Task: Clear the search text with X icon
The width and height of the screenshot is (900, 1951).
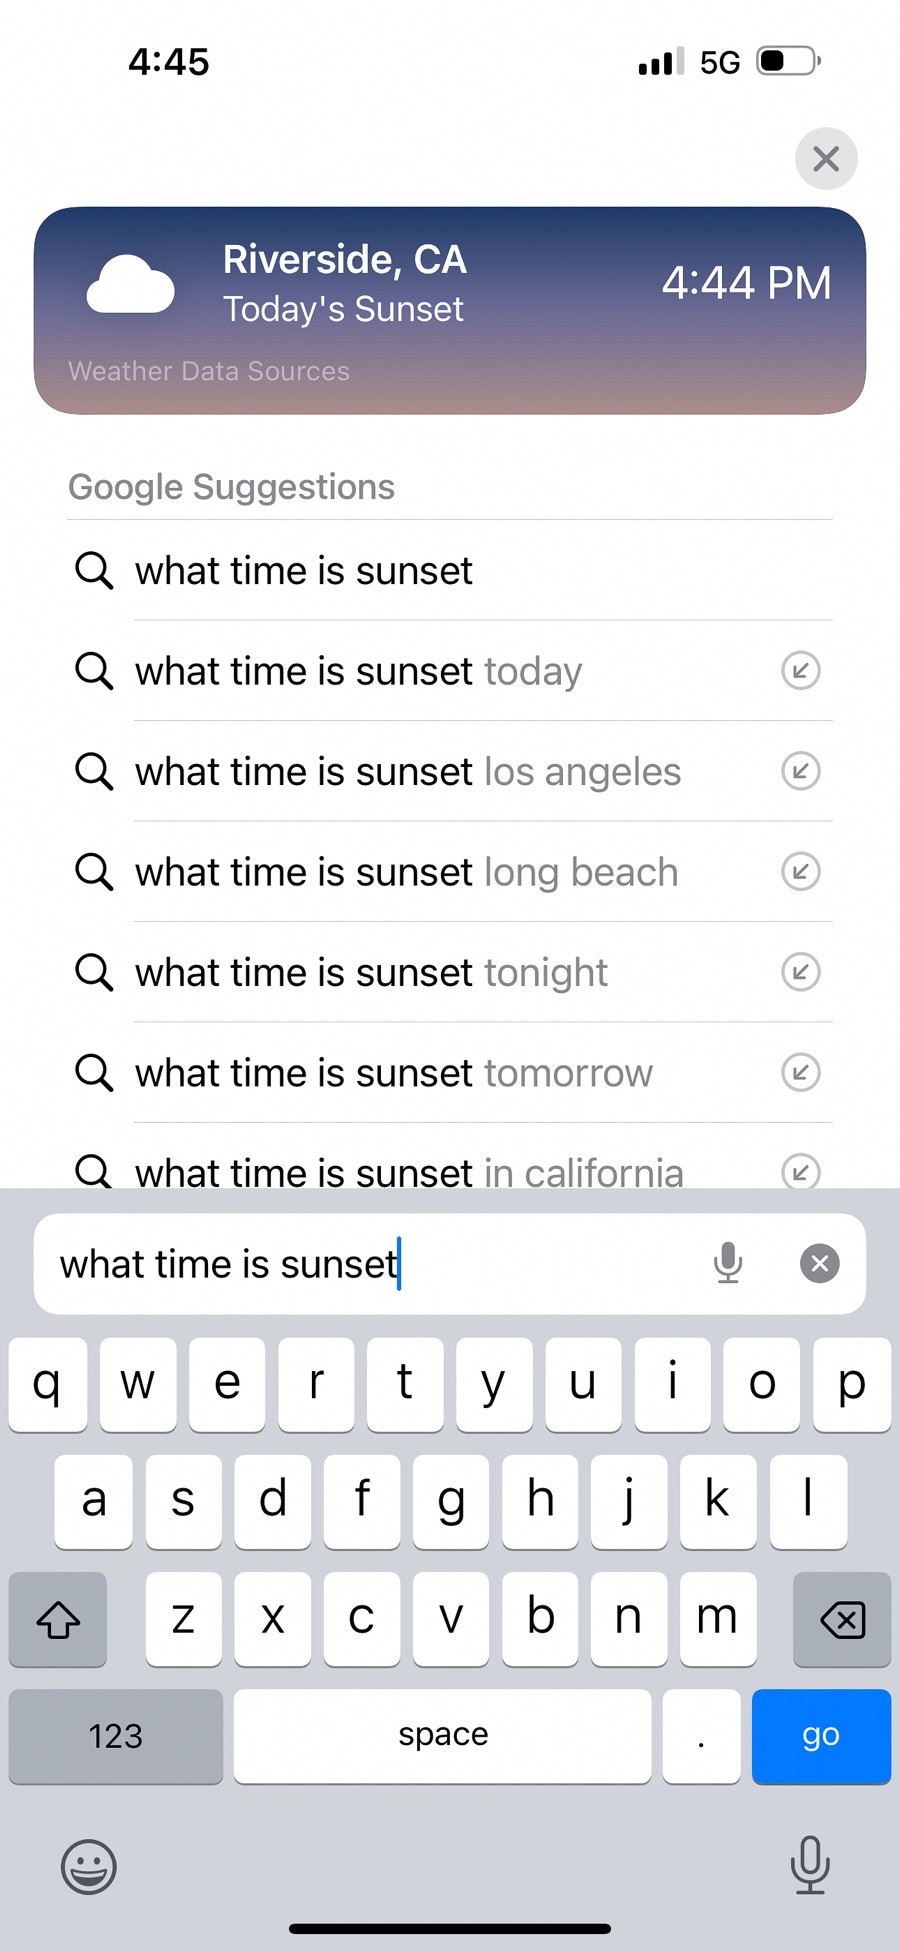Action: pyautogui.click(x=819, y=1263)
